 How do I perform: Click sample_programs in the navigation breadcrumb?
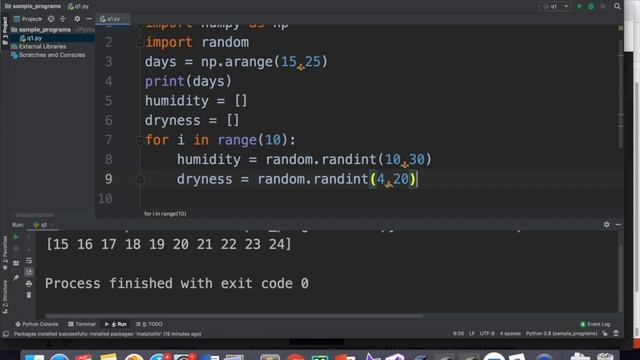tap(33, 7)
